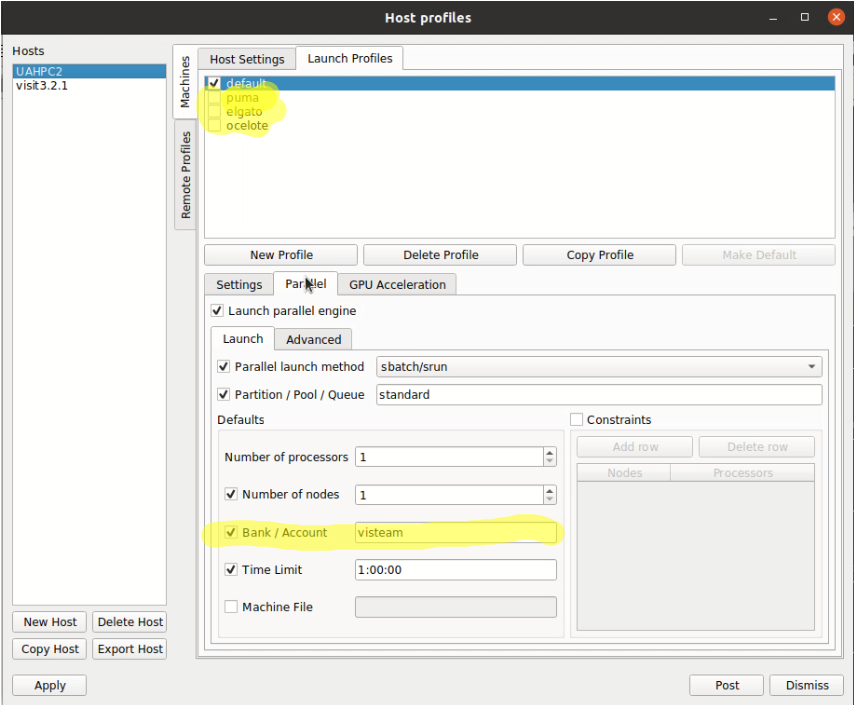Maximize the Host profiles window
Viewport: 854px width, 705px height.
coord(804,17)
